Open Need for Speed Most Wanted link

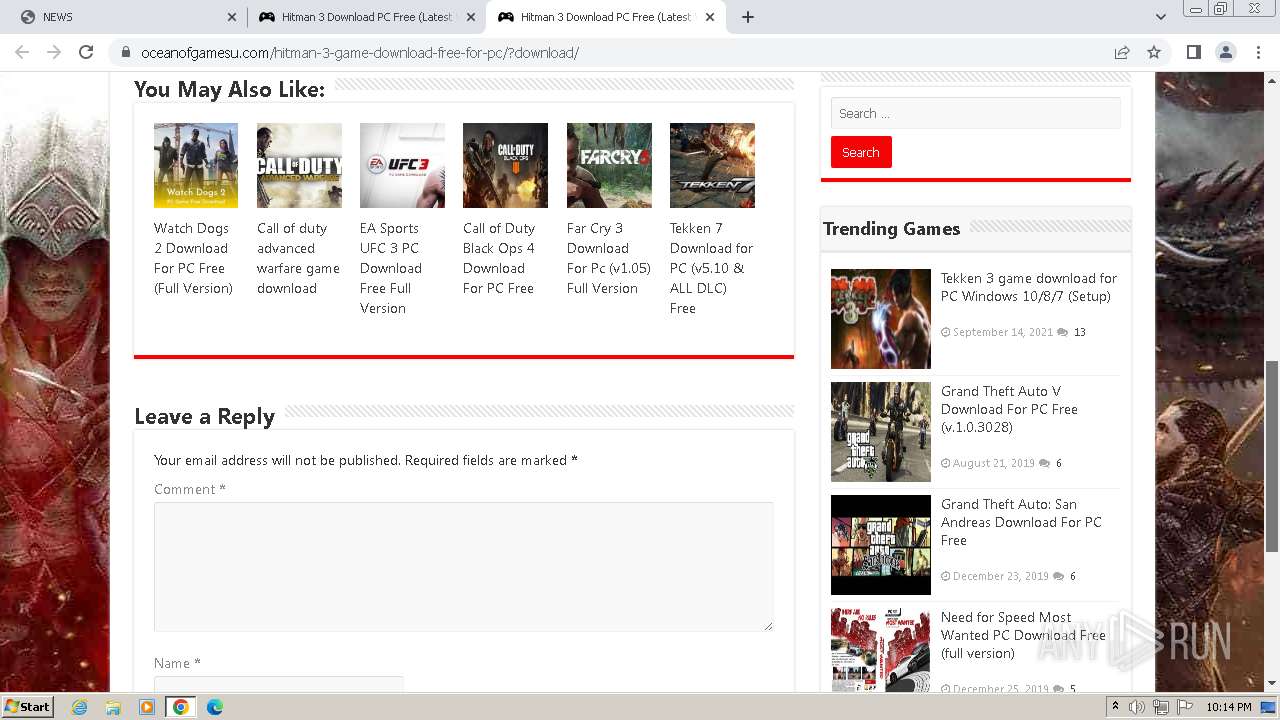(x=1023, y=635)
